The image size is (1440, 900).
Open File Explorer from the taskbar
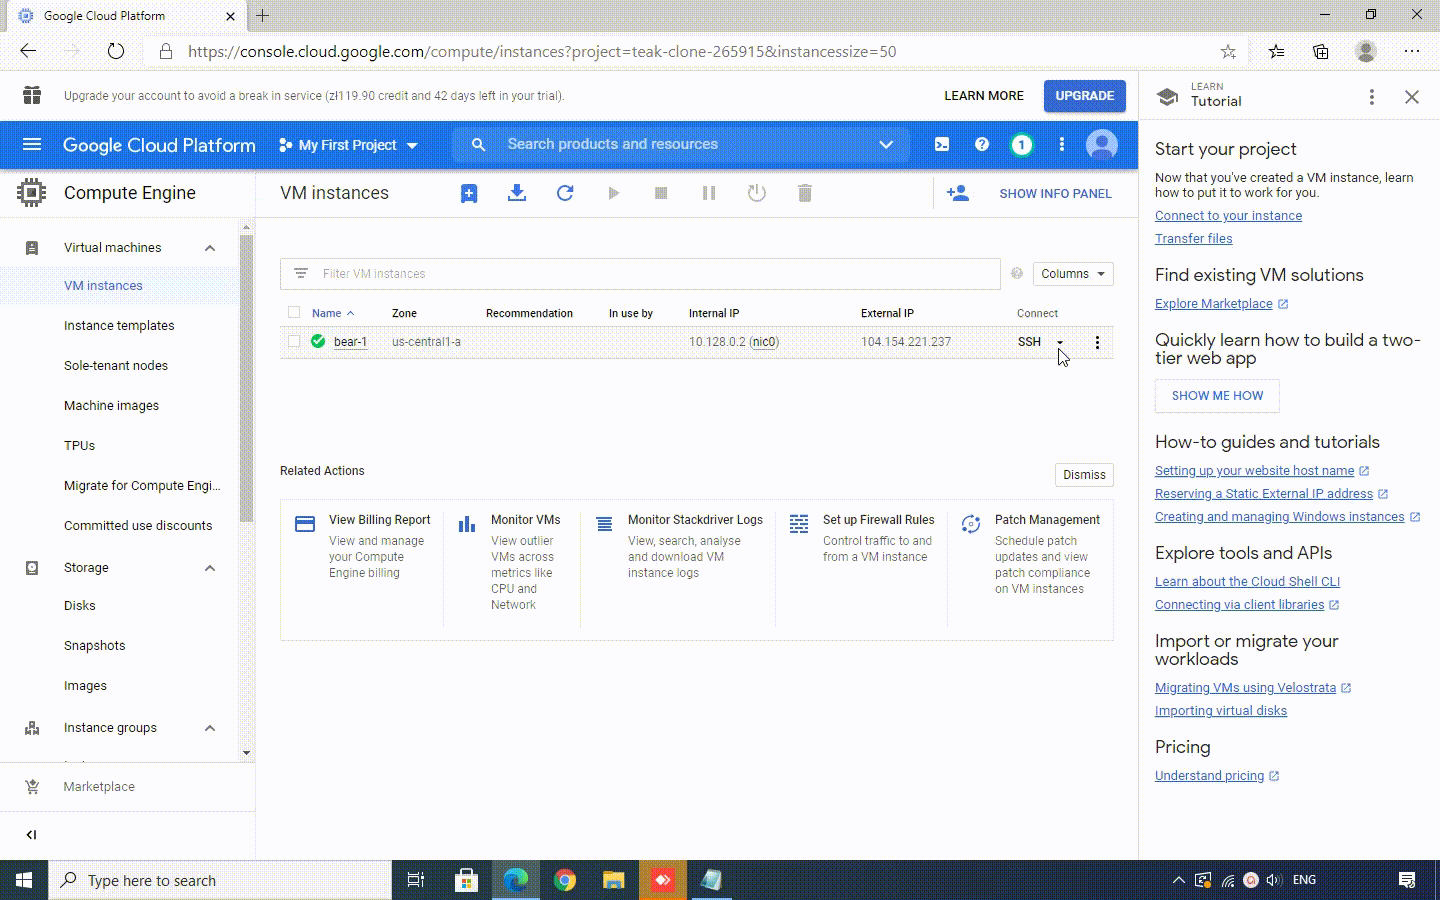coord(614,880)
